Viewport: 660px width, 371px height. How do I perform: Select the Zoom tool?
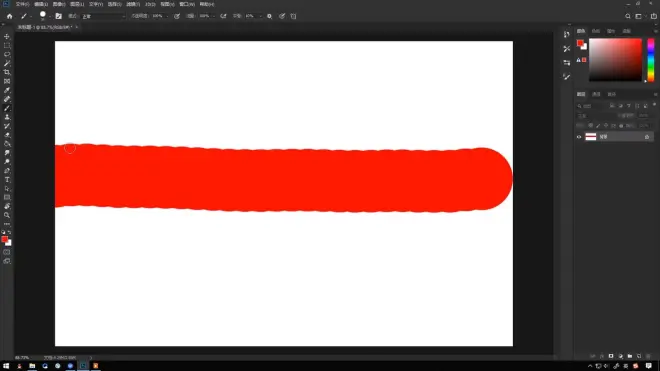[x=7, y=215]
